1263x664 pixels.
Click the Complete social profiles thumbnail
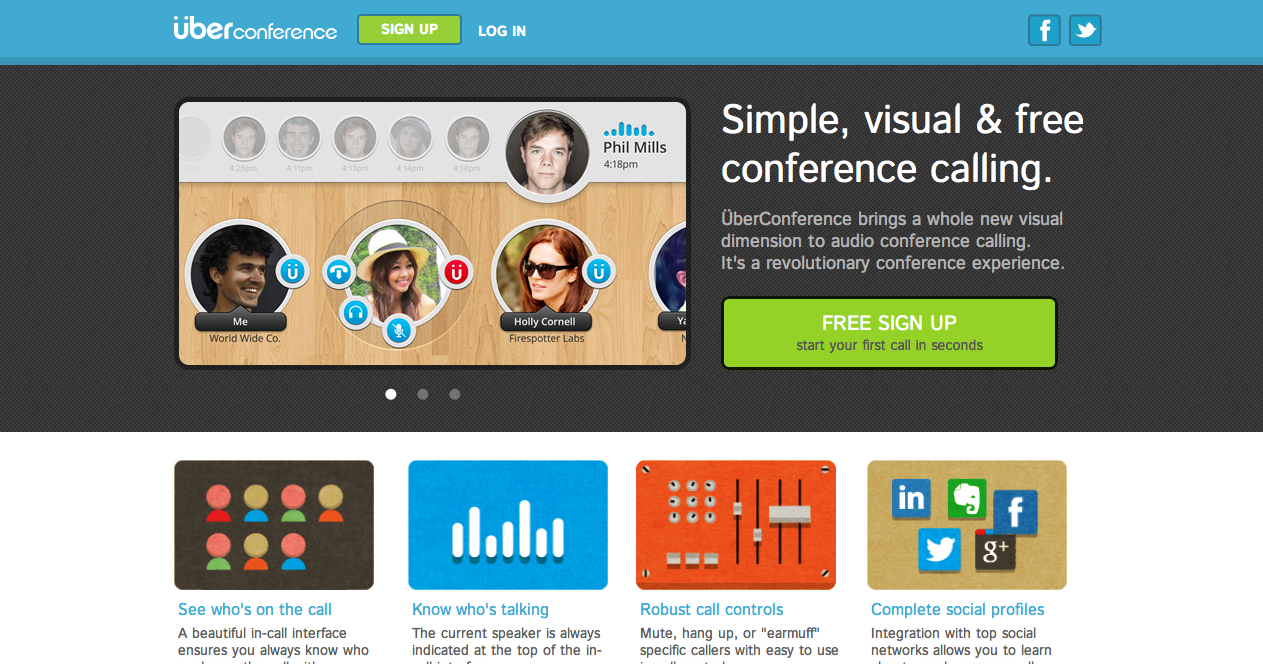pos(967,525)
